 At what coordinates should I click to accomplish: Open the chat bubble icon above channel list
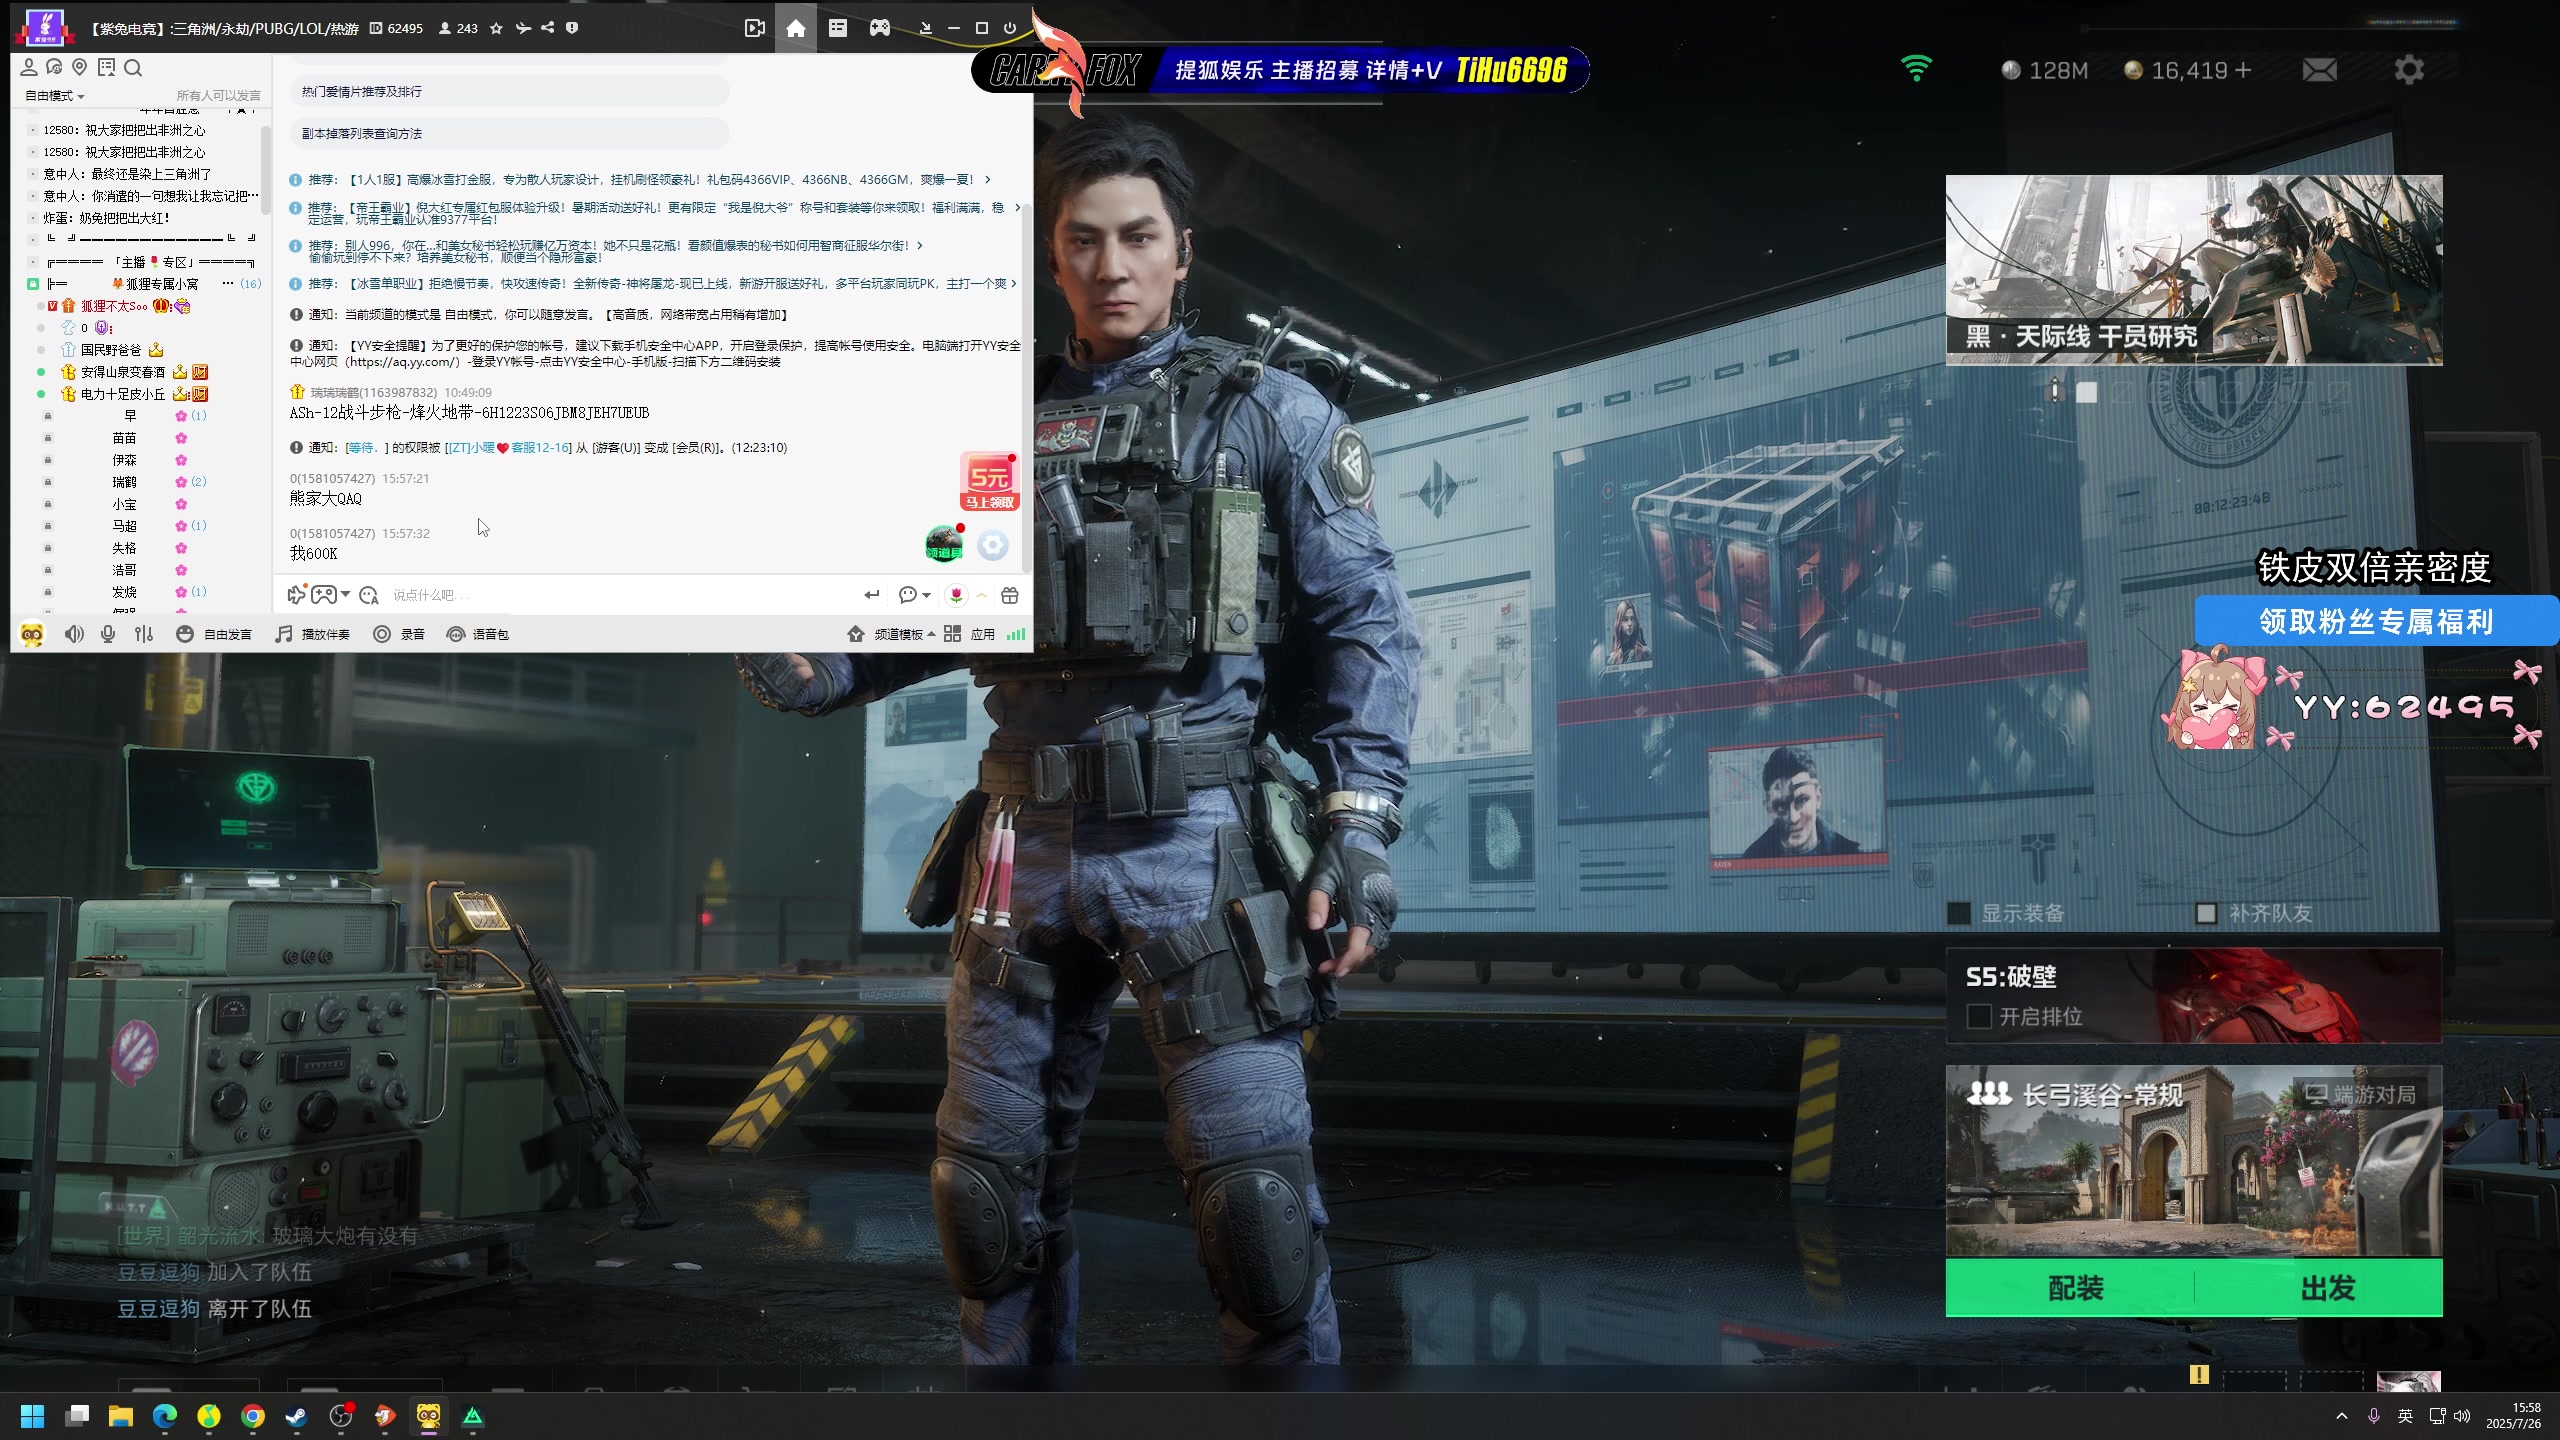pyautogui.click(x=54, y=67)
